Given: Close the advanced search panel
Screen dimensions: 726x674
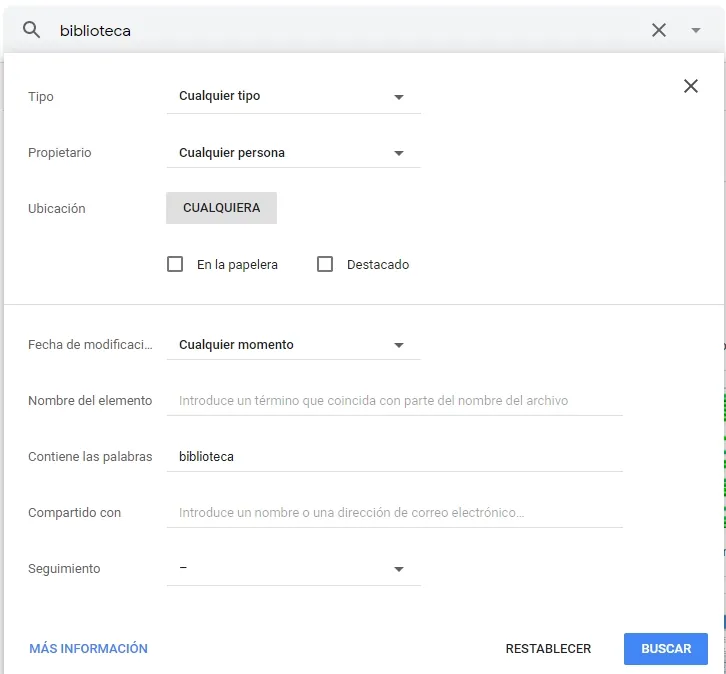Looking at the screenshot, I should 690,86.
